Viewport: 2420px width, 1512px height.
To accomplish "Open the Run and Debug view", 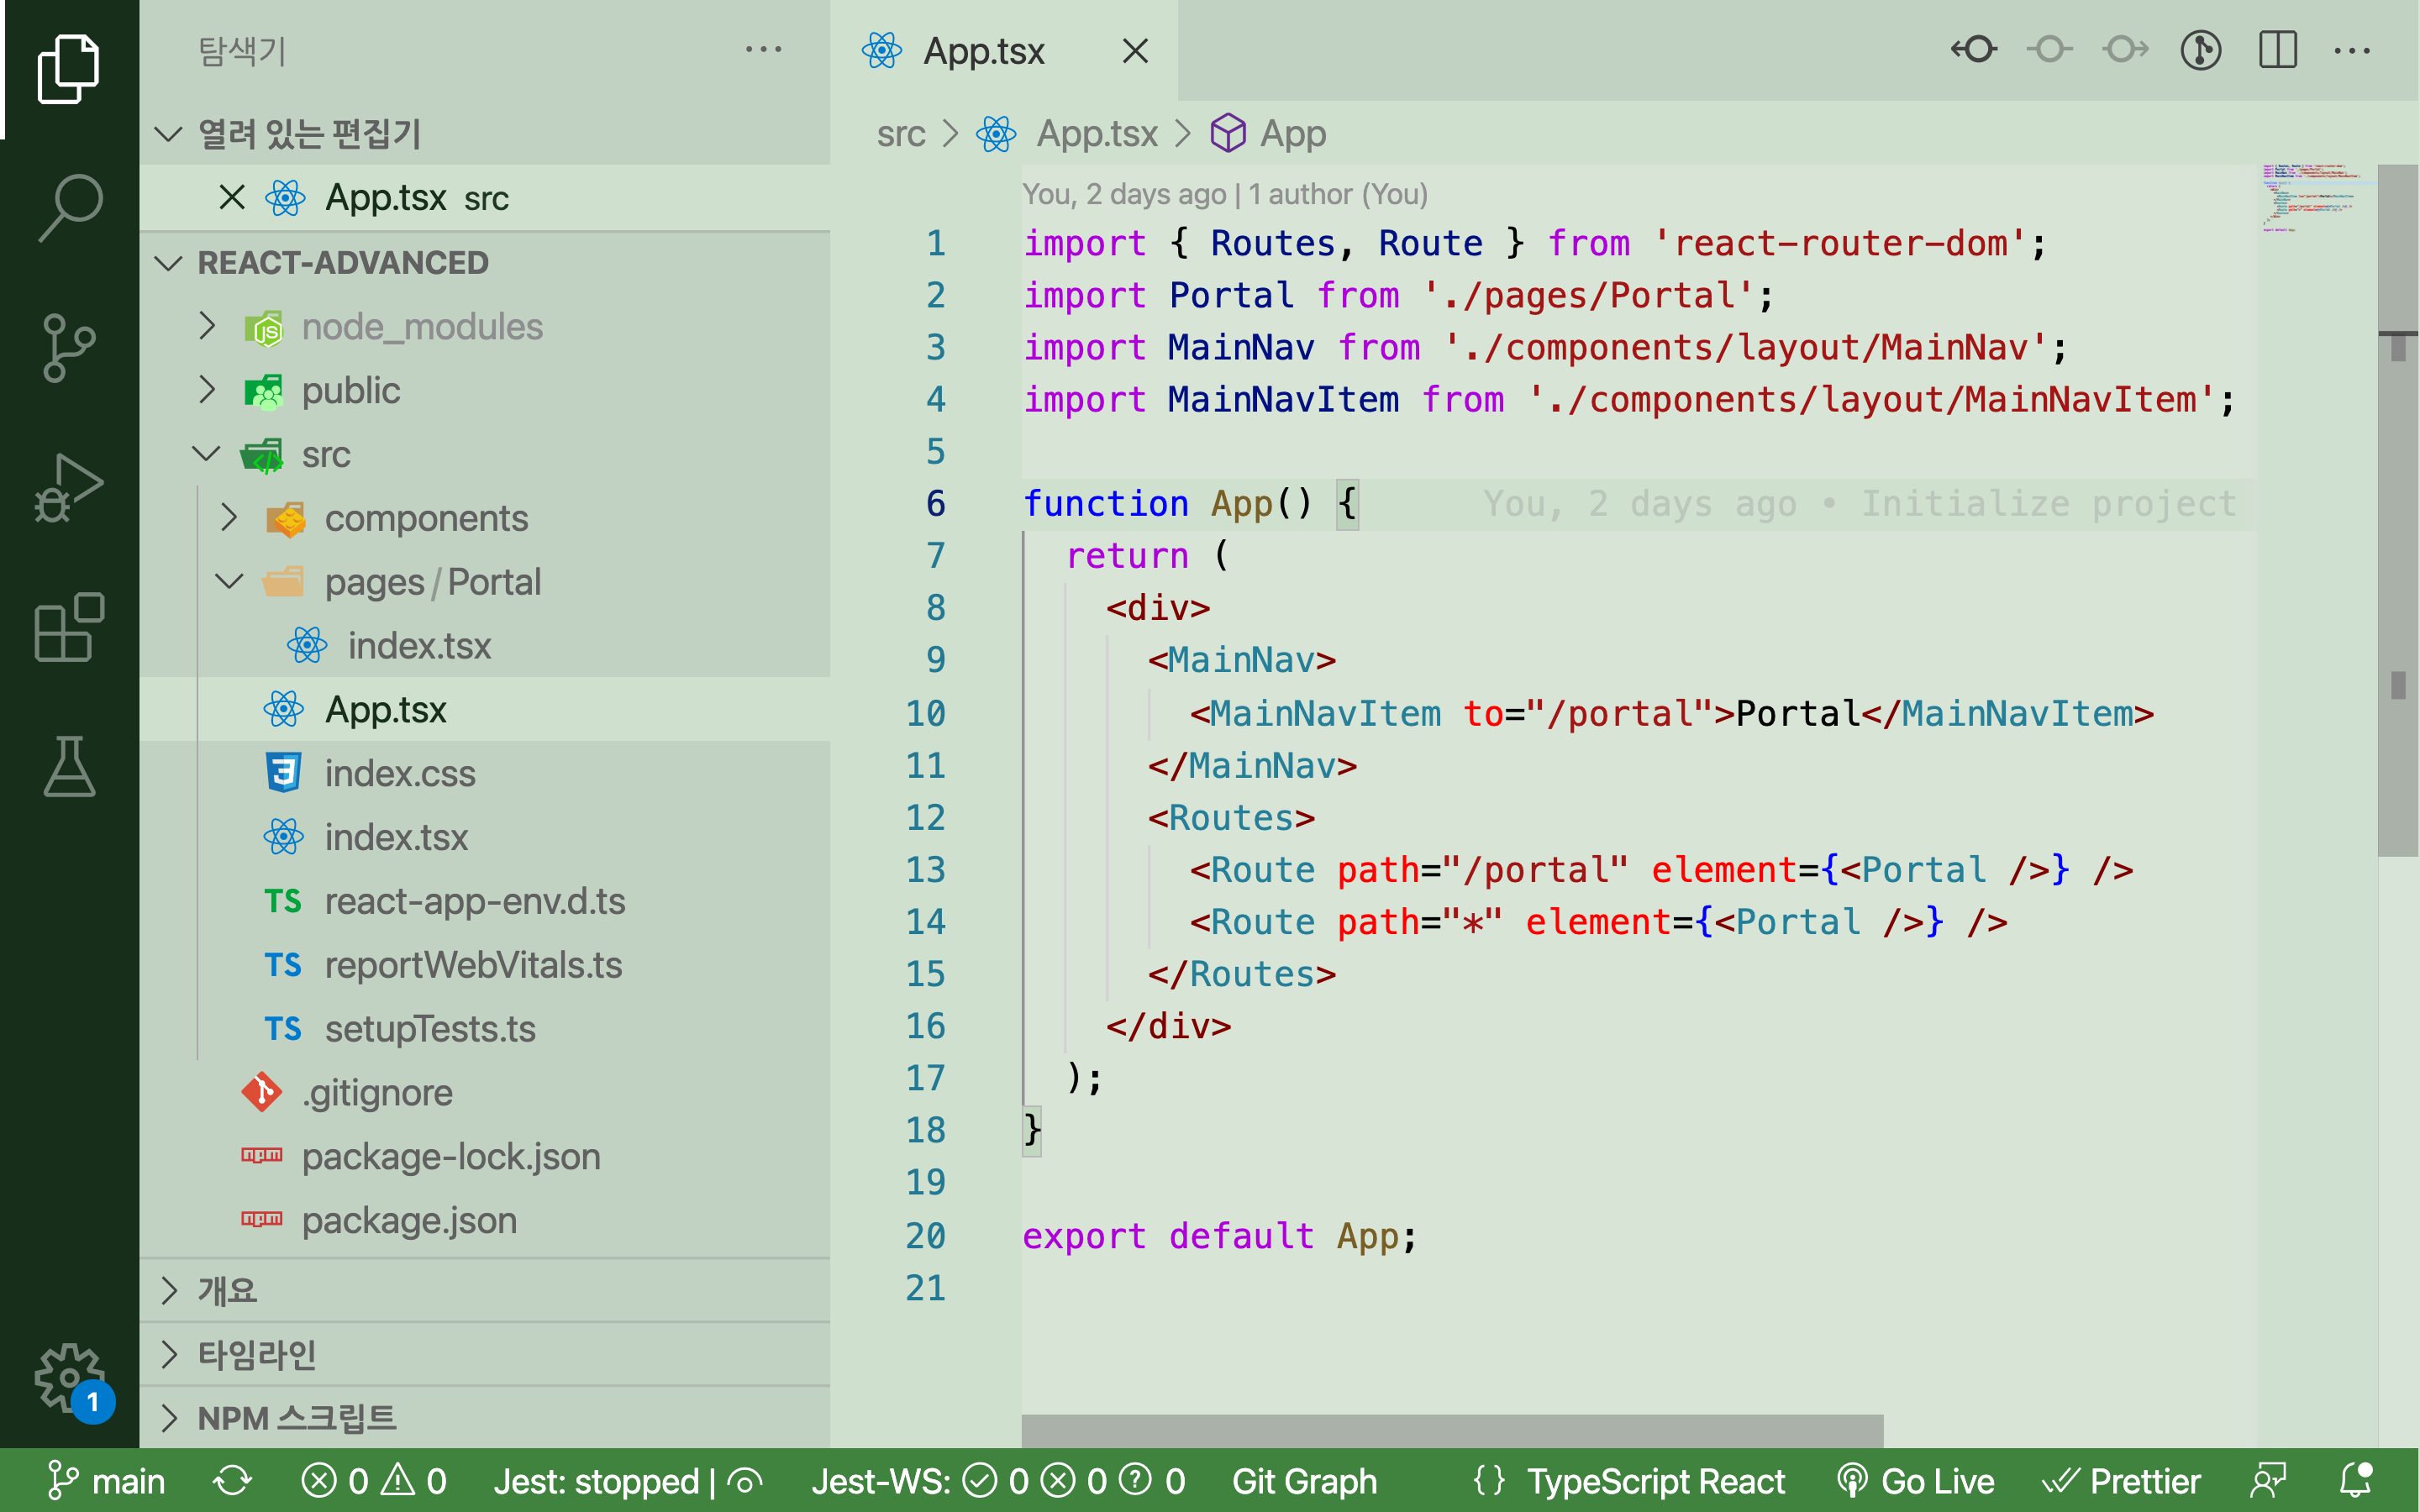I will (69, 487).
